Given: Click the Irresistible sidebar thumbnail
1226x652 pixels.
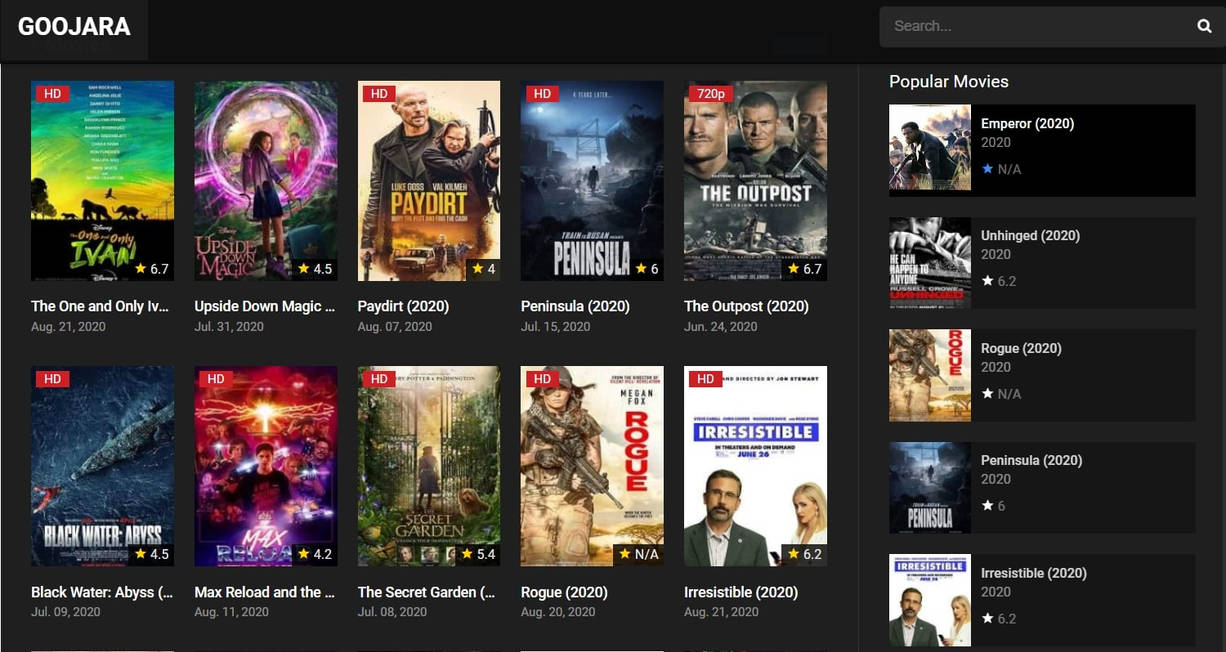Looking at the screenshot, I should pyautogui.click(x=930, y=600).
